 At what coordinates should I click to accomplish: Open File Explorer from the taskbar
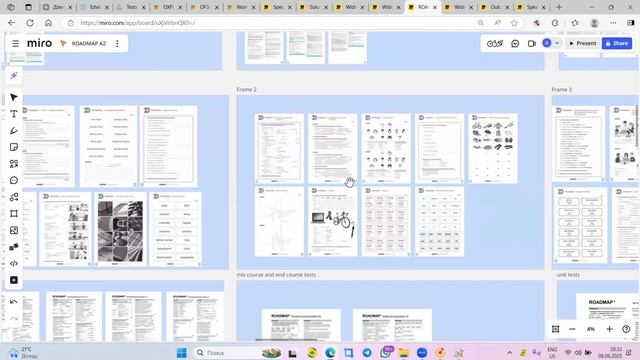403,352
